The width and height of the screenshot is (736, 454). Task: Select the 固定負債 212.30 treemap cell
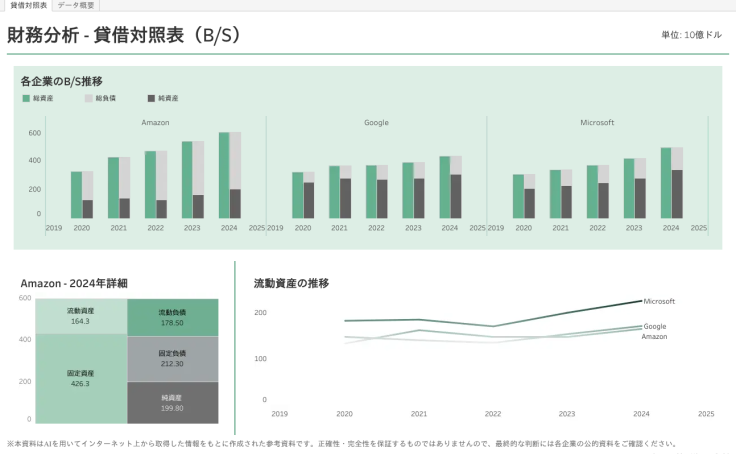(172, 359)
